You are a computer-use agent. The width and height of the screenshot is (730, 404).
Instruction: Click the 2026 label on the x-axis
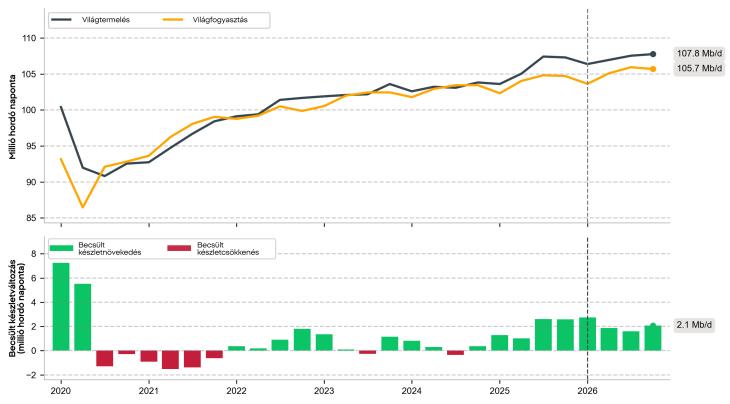586,393
